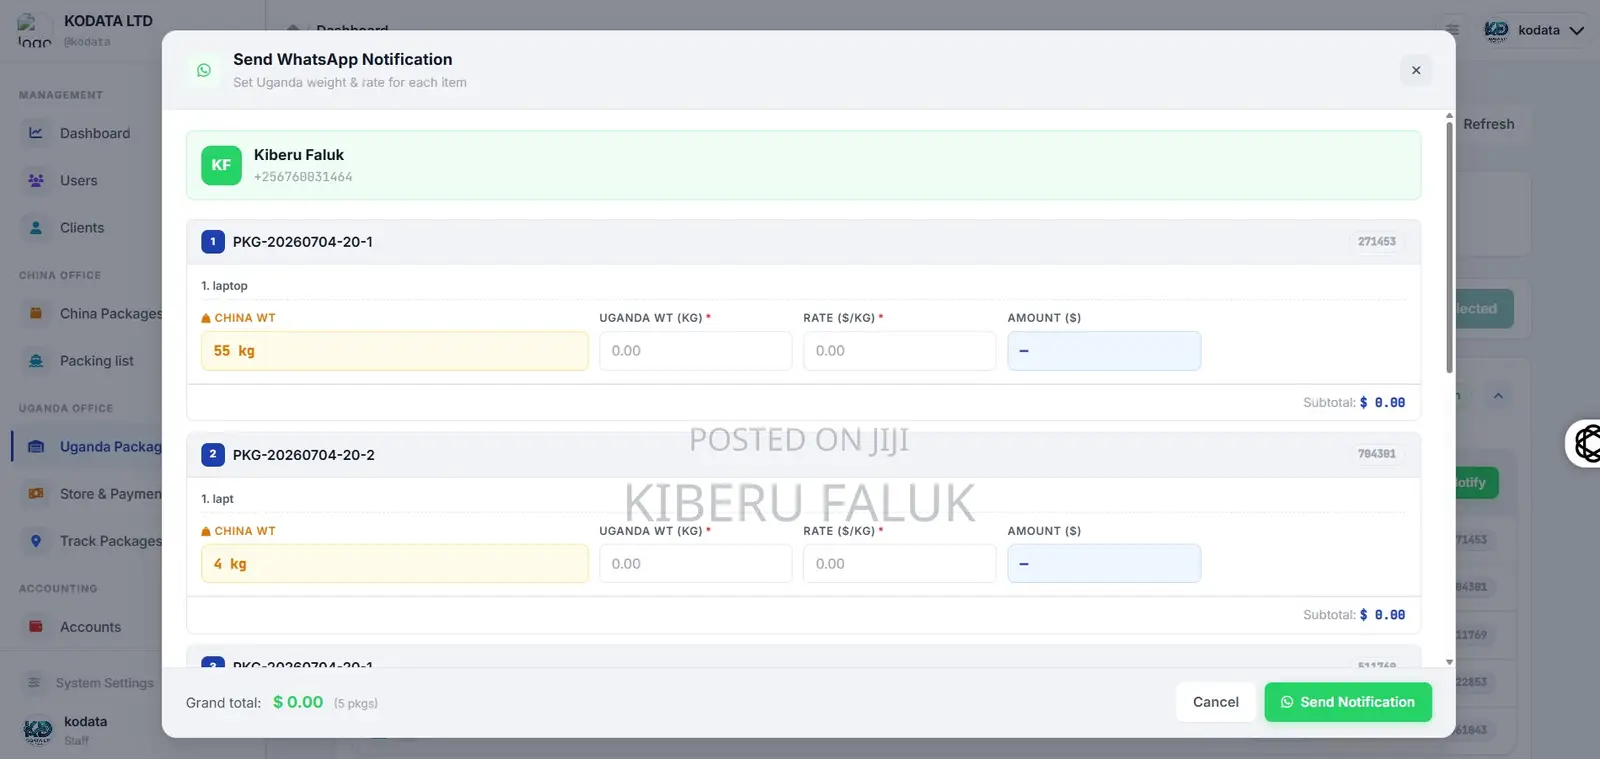
Task: Click the KODATA LTD logo image
Action: [x=34, y=30]
